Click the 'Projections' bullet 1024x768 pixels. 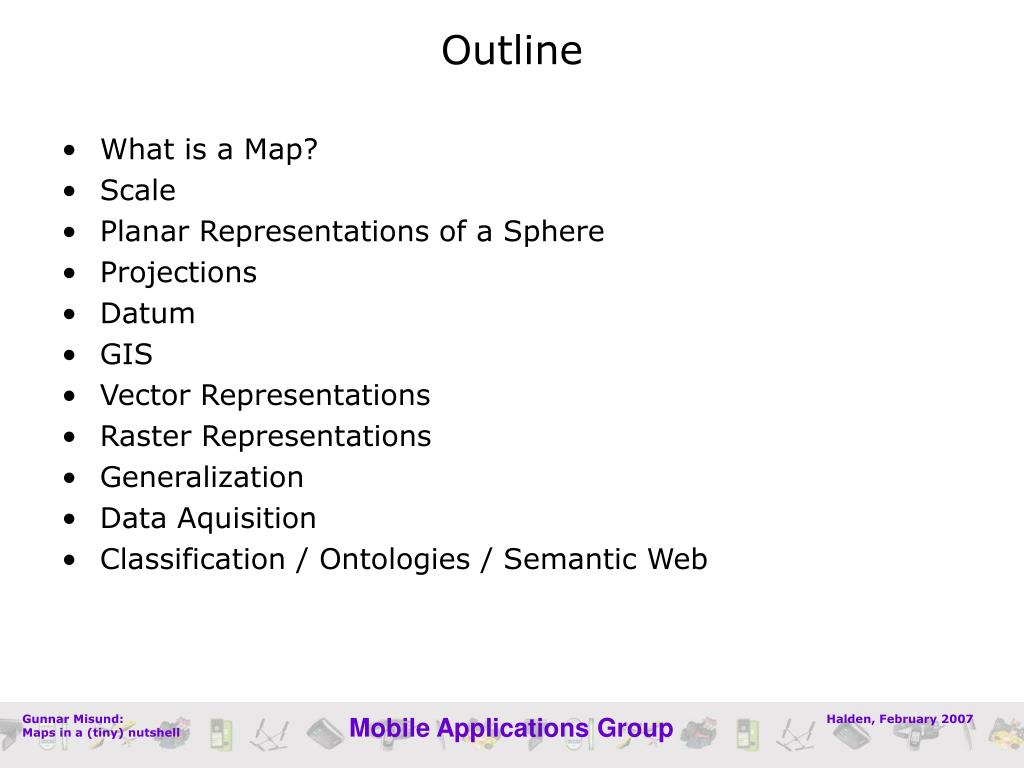point(178,273)
